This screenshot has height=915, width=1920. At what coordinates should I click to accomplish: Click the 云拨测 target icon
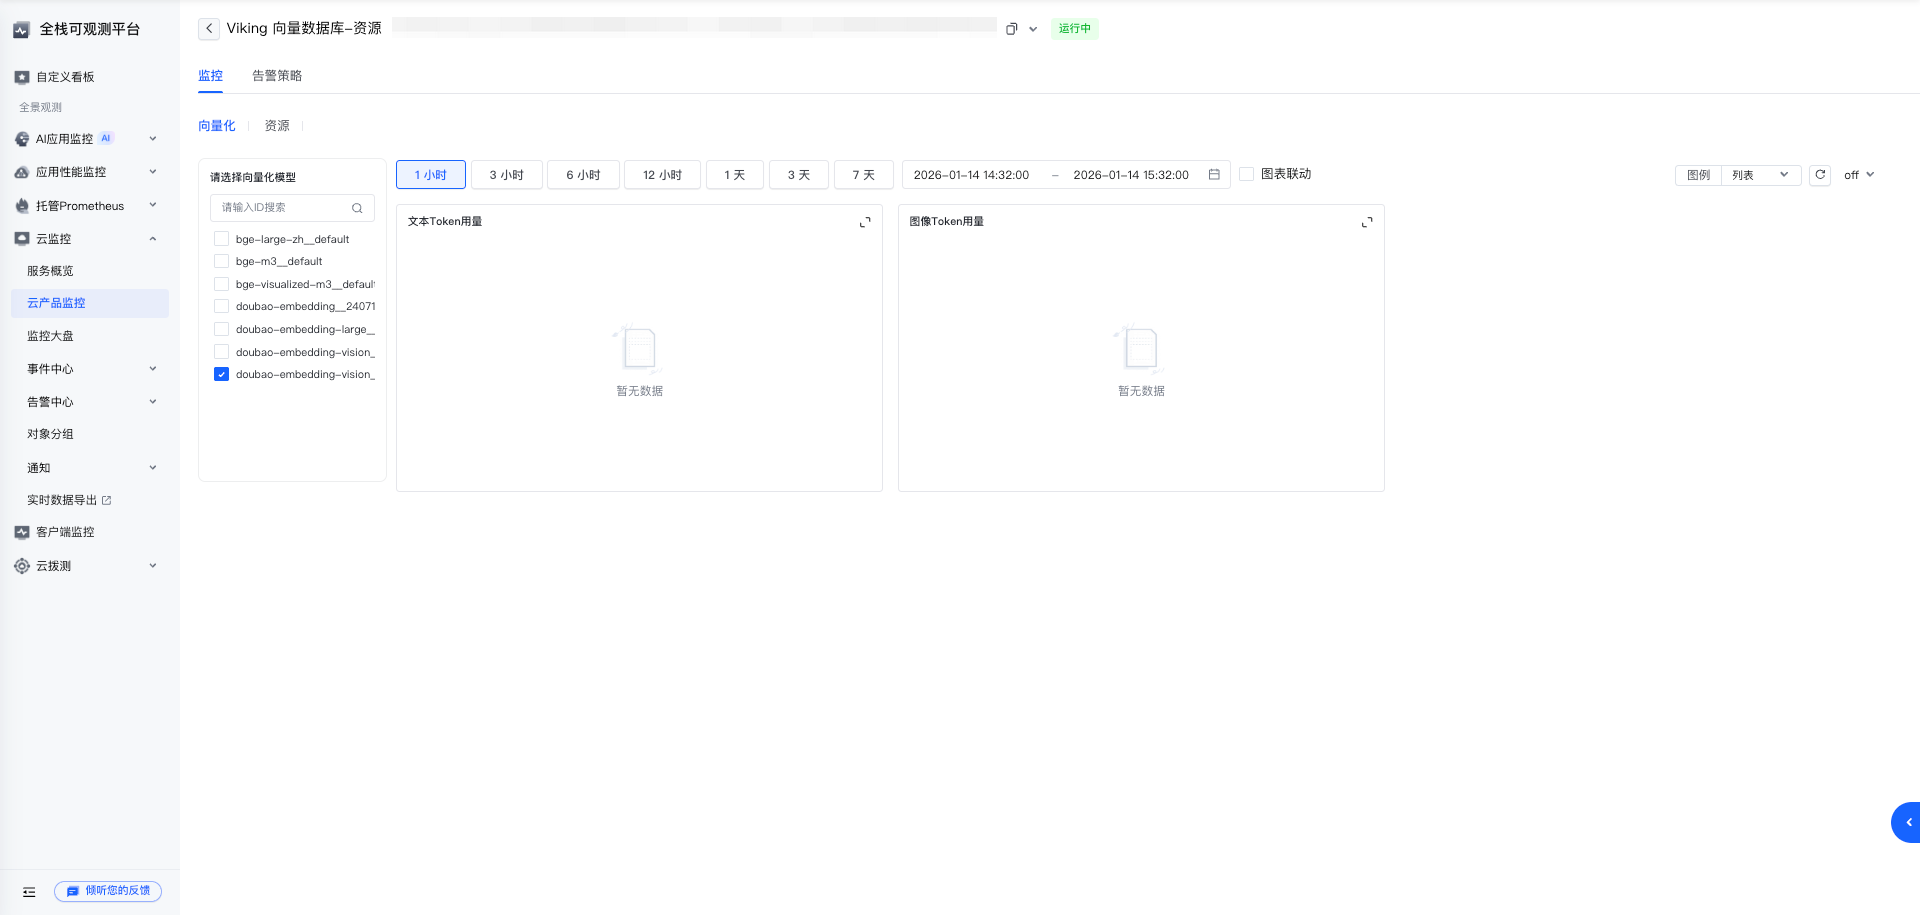tap(22, 566)
